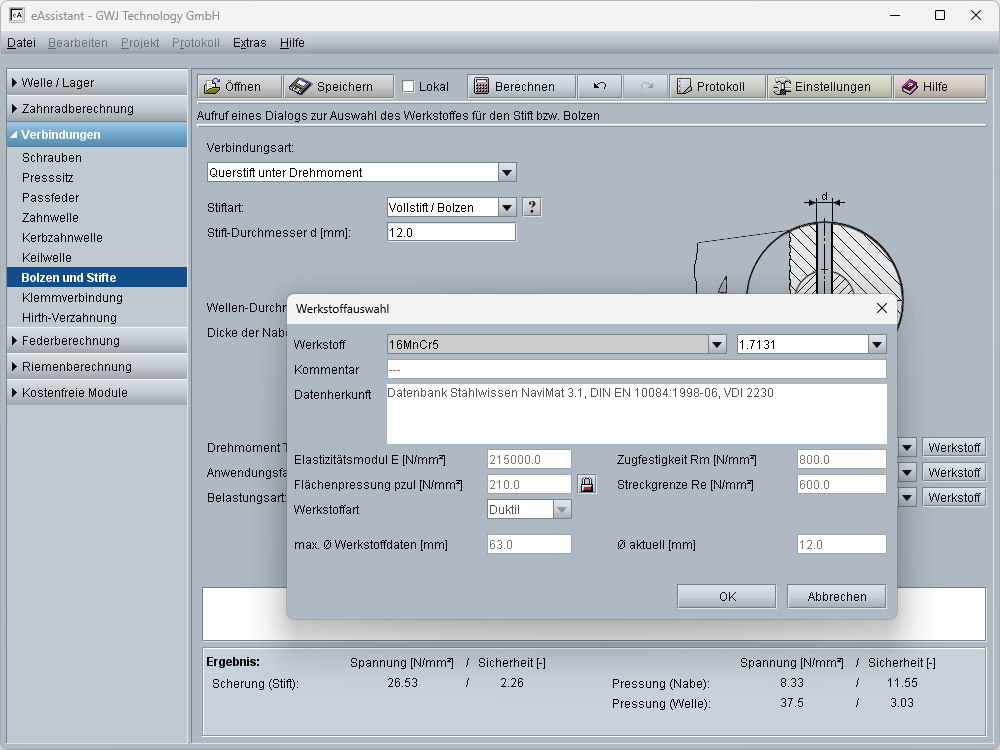
Task: Click the Abbrechen button
Action: tap(837, 597)
